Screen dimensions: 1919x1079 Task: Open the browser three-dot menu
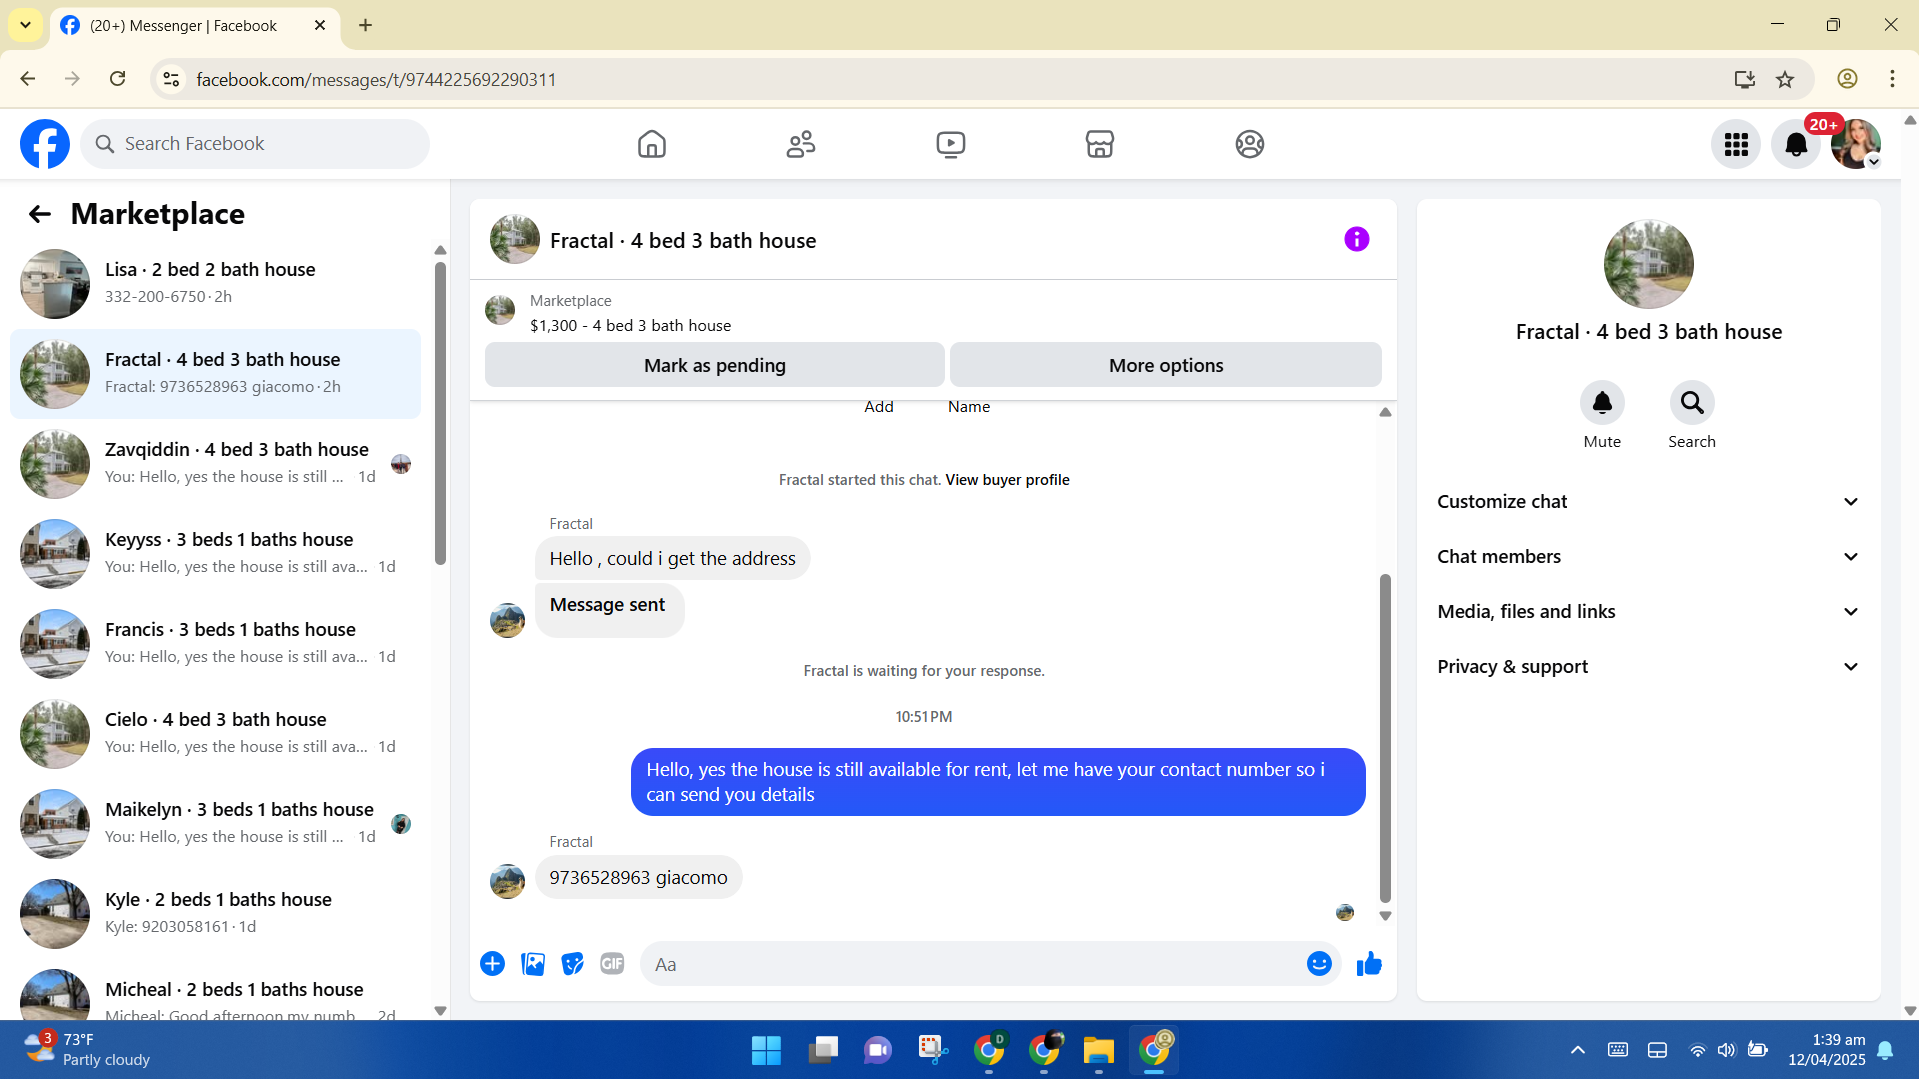click(x=1892, y=79)
